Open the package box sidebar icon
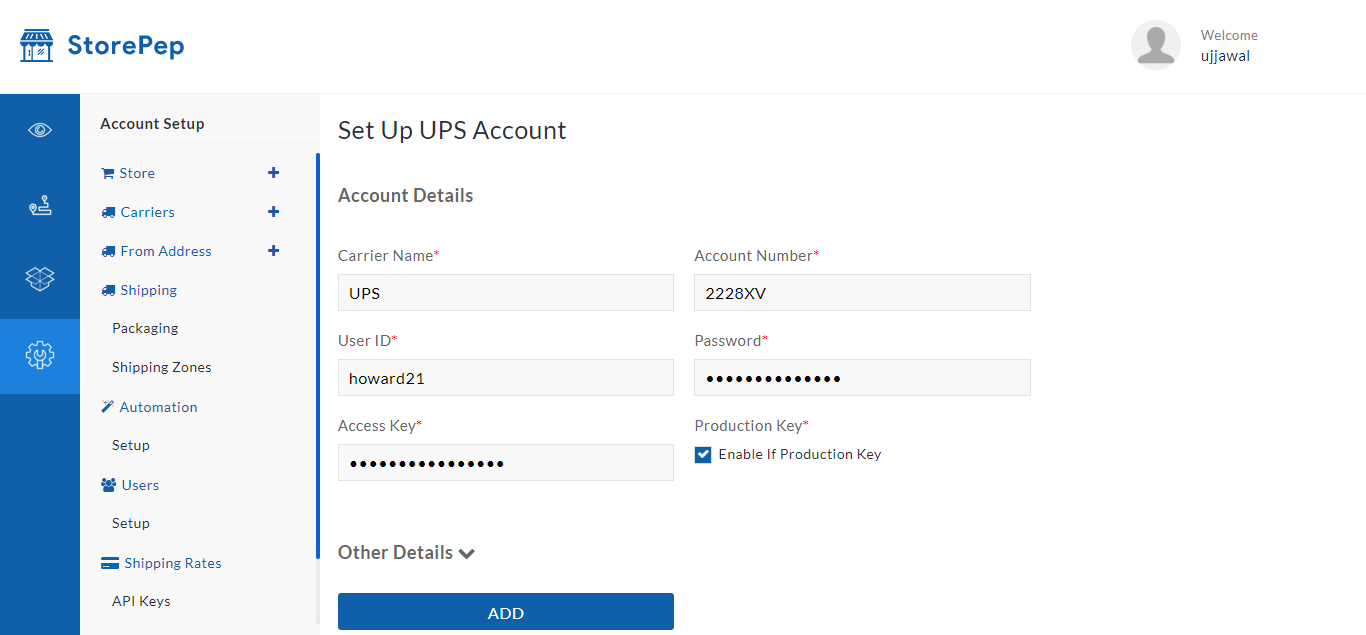Viewport: 1366px width, 635px height. [40, 279]
